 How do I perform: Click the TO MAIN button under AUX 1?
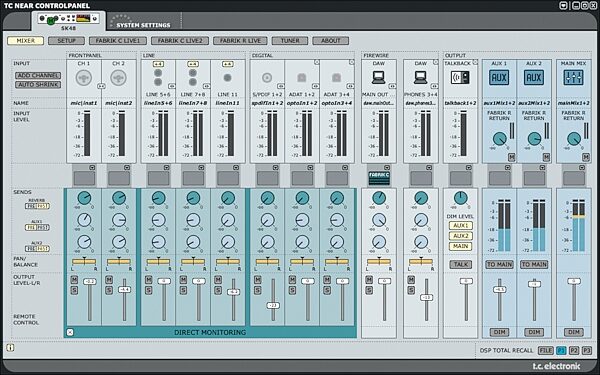pyautogui.click(x=499, y=264)
